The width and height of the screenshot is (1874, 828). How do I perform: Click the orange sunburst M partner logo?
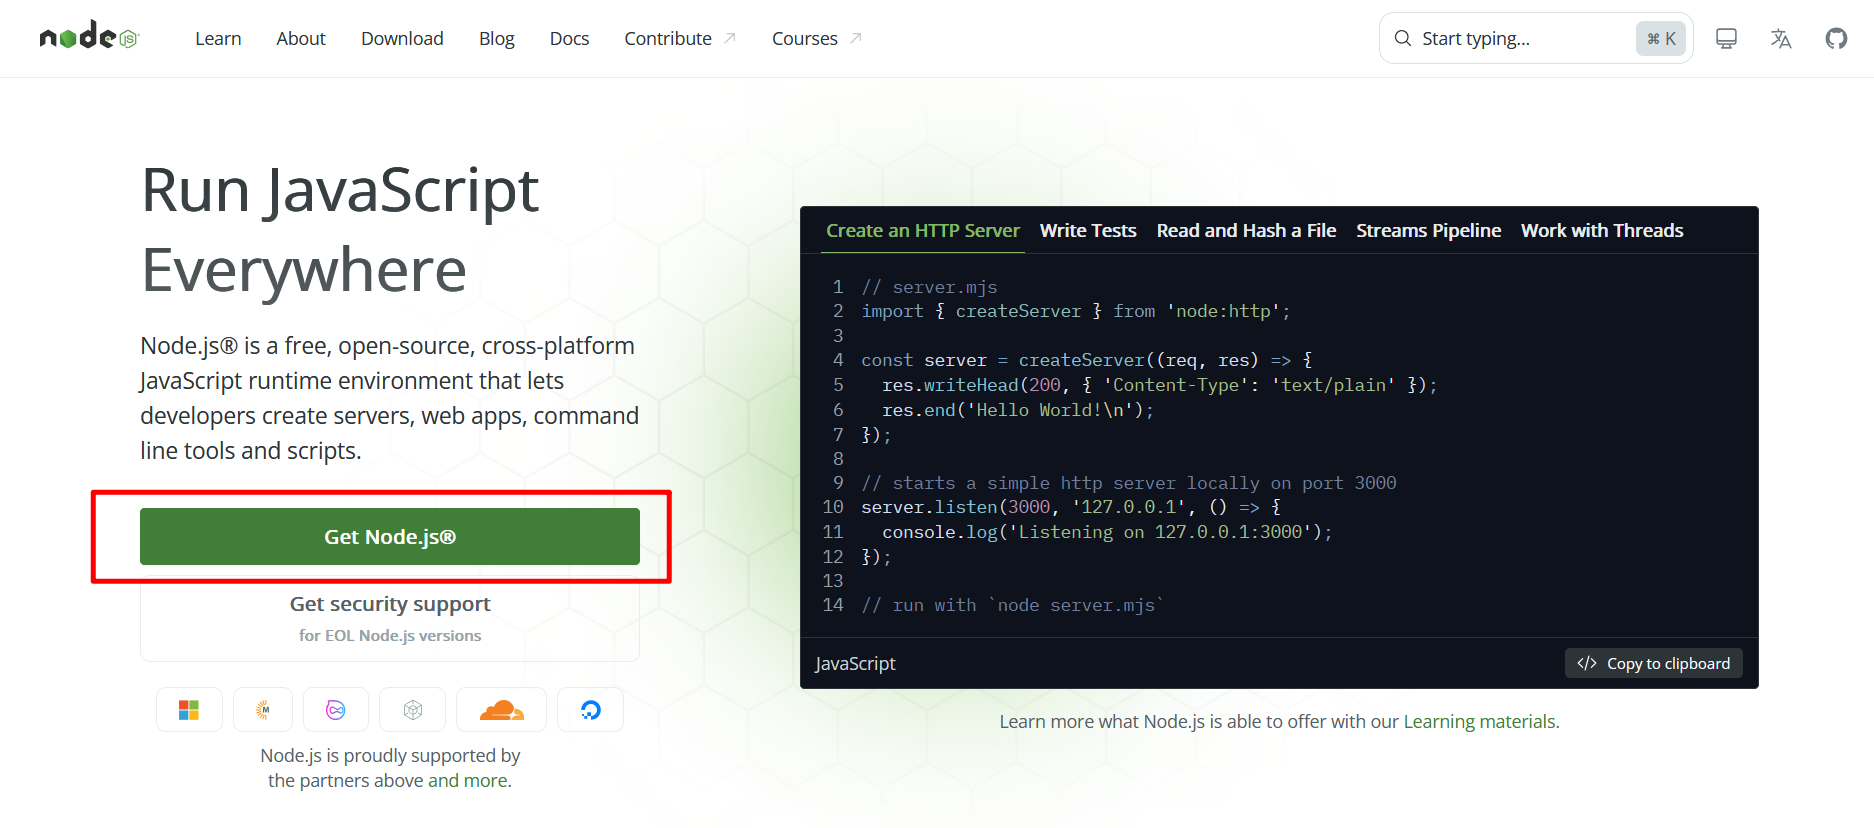tap(263, 710)
